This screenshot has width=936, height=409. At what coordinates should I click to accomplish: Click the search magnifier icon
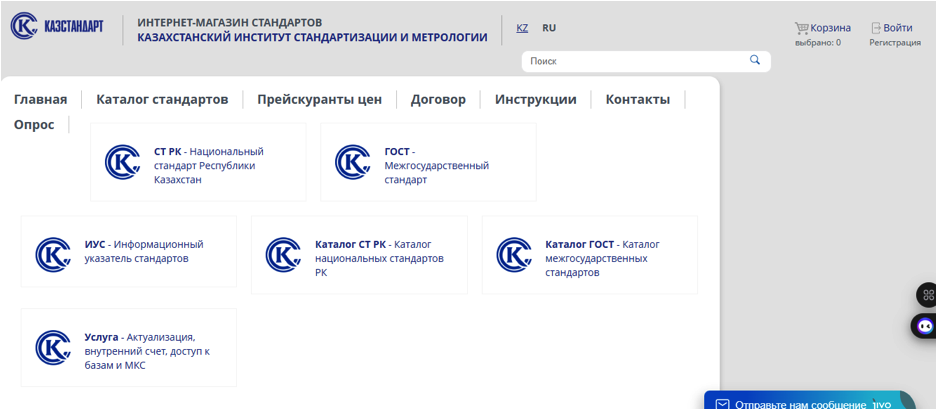click(755, 60)
